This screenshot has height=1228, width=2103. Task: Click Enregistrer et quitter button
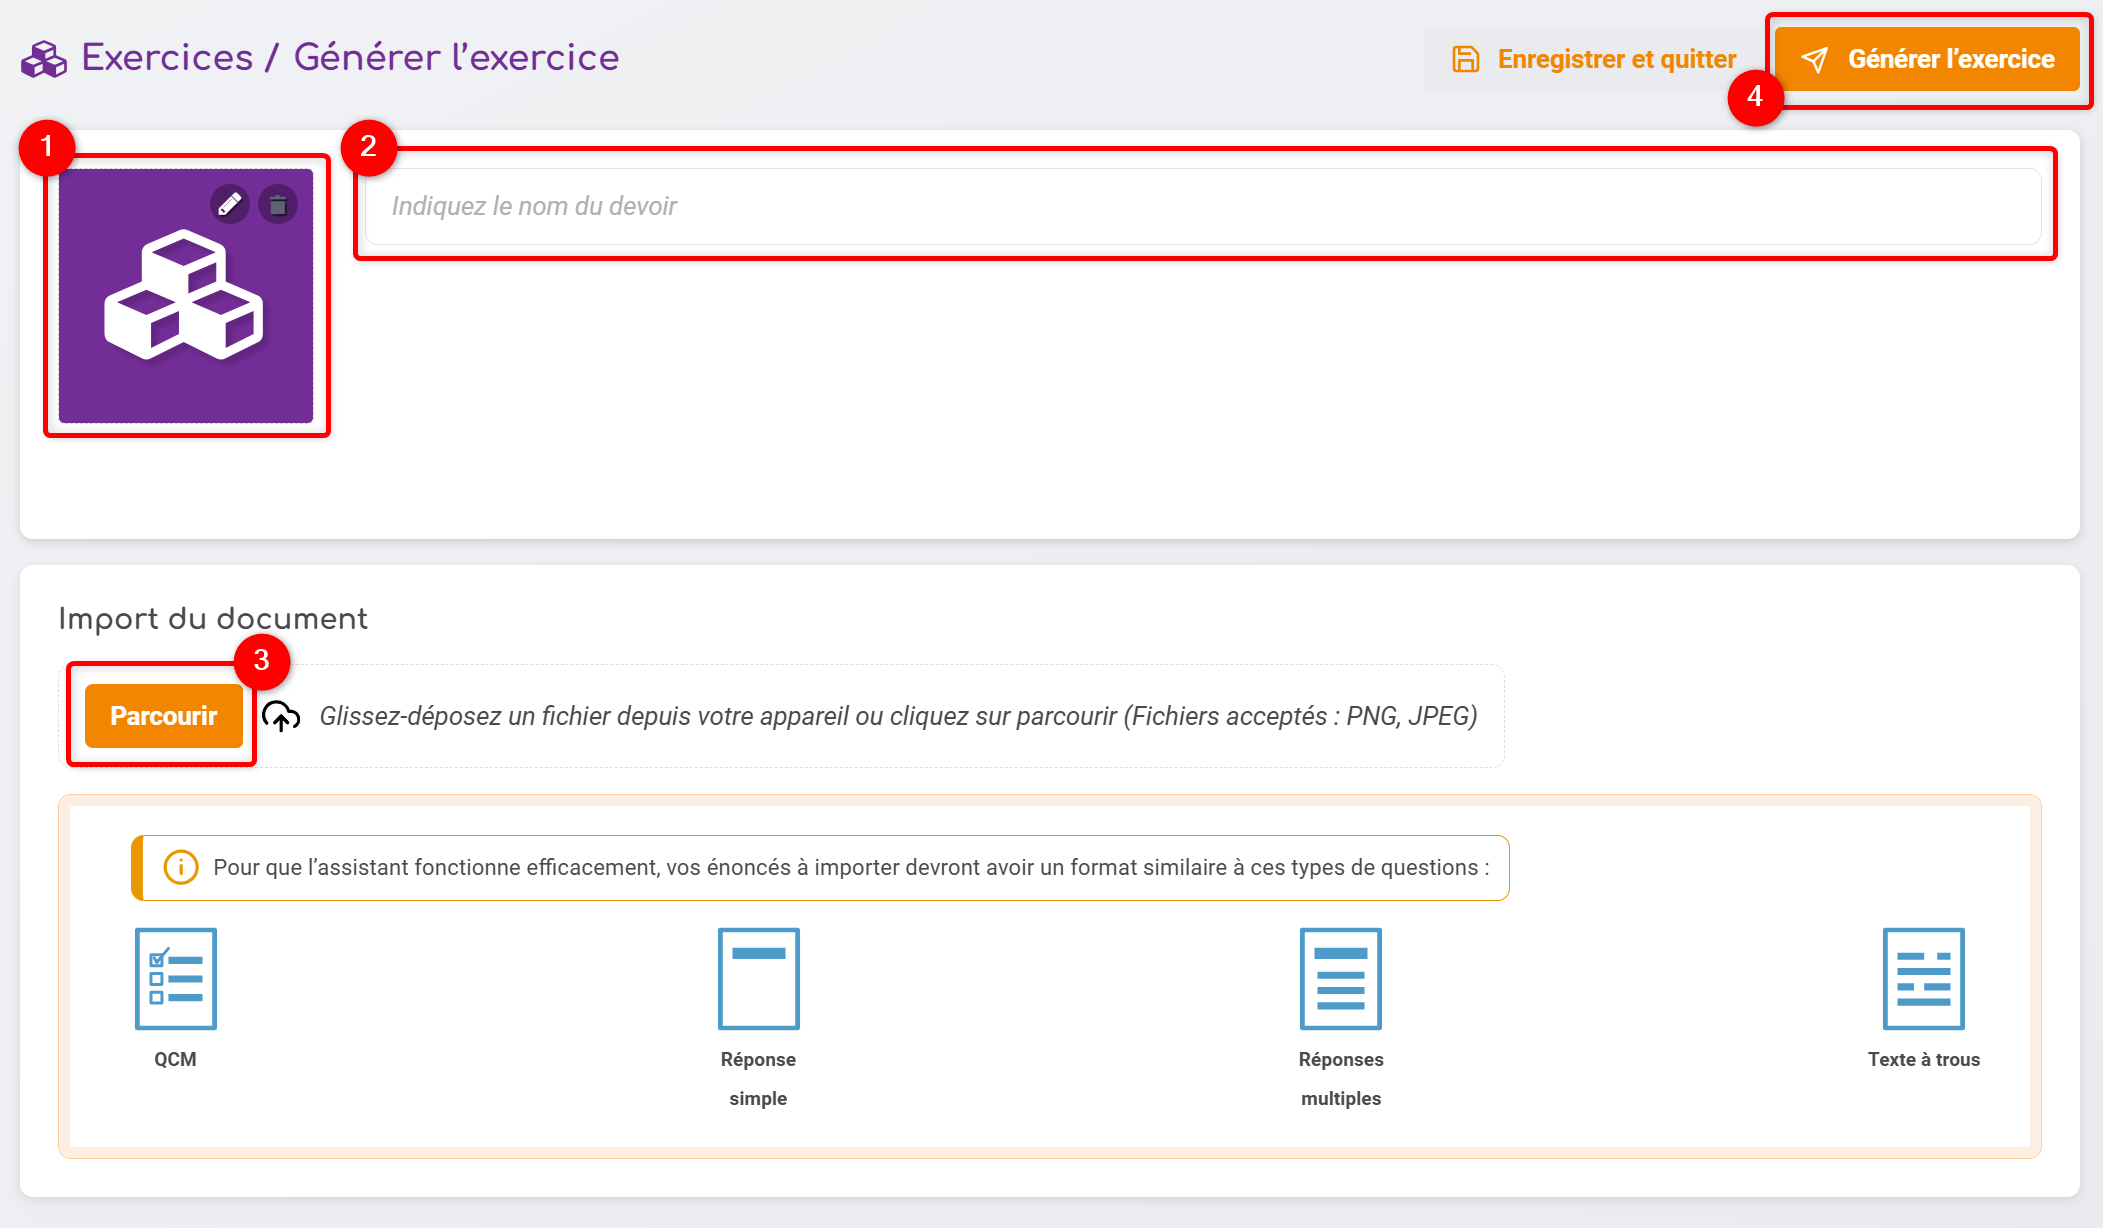1594,59
